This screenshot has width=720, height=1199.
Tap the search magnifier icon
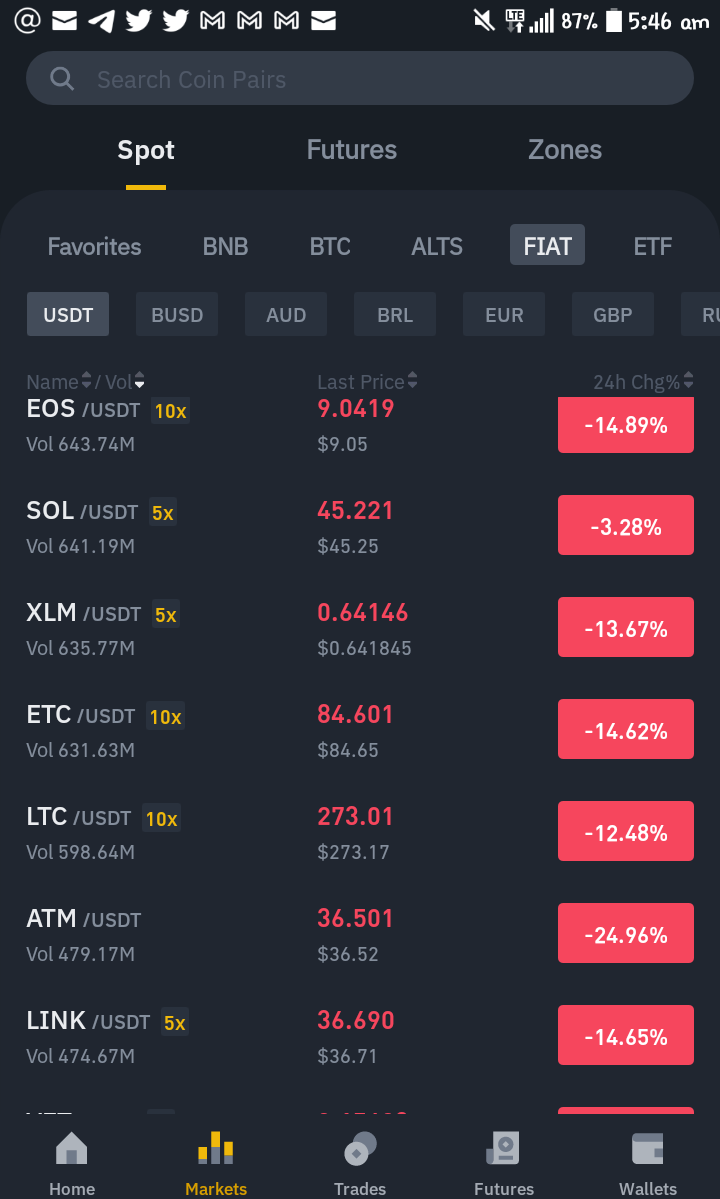click(61, 79)
